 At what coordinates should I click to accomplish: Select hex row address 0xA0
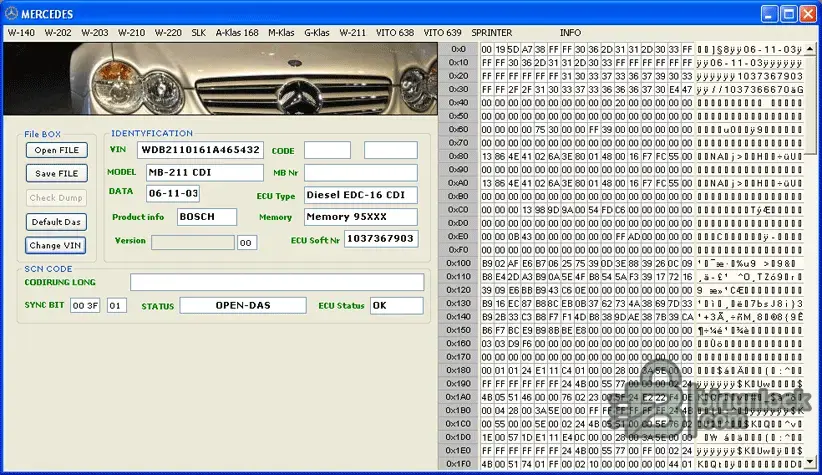(458, 183)
